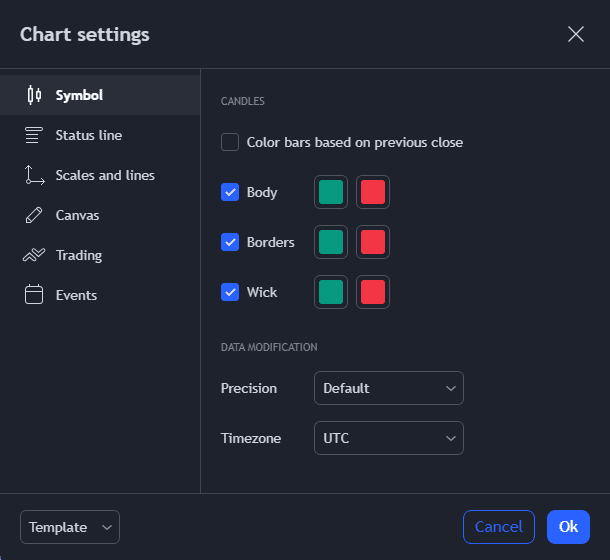Disable the Wick checkbox

click(x=230, y=292)
